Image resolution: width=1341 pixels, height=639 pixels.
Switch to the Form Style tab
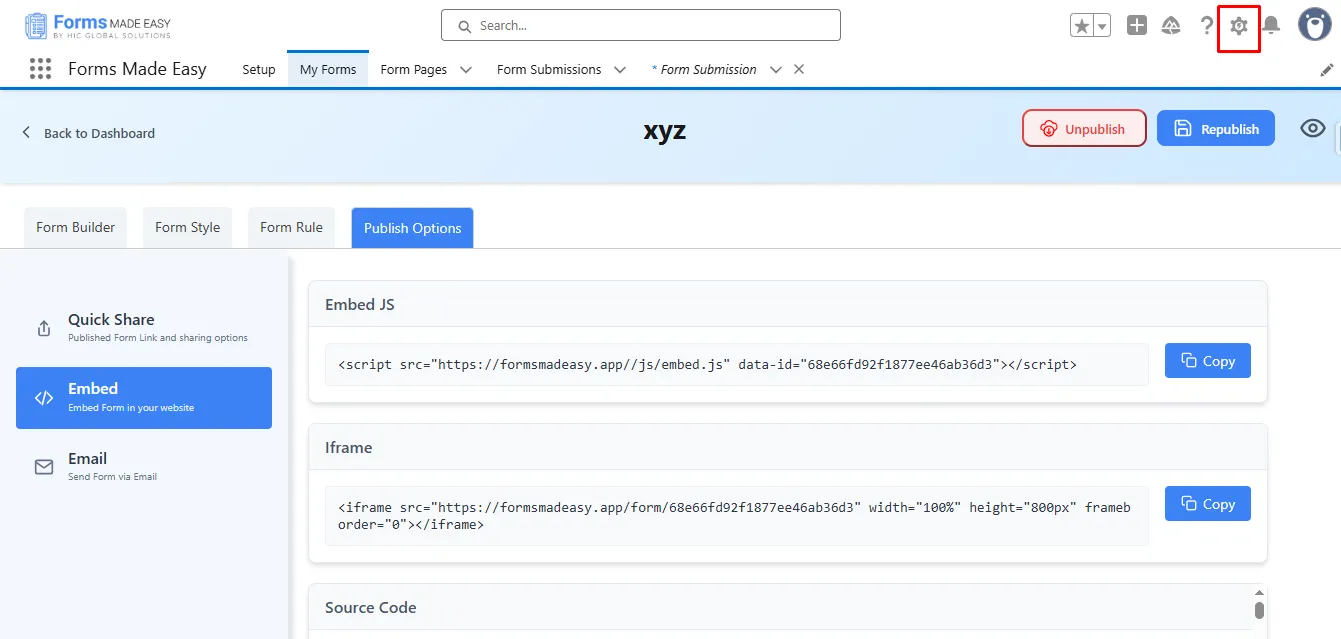pos(187,227)
